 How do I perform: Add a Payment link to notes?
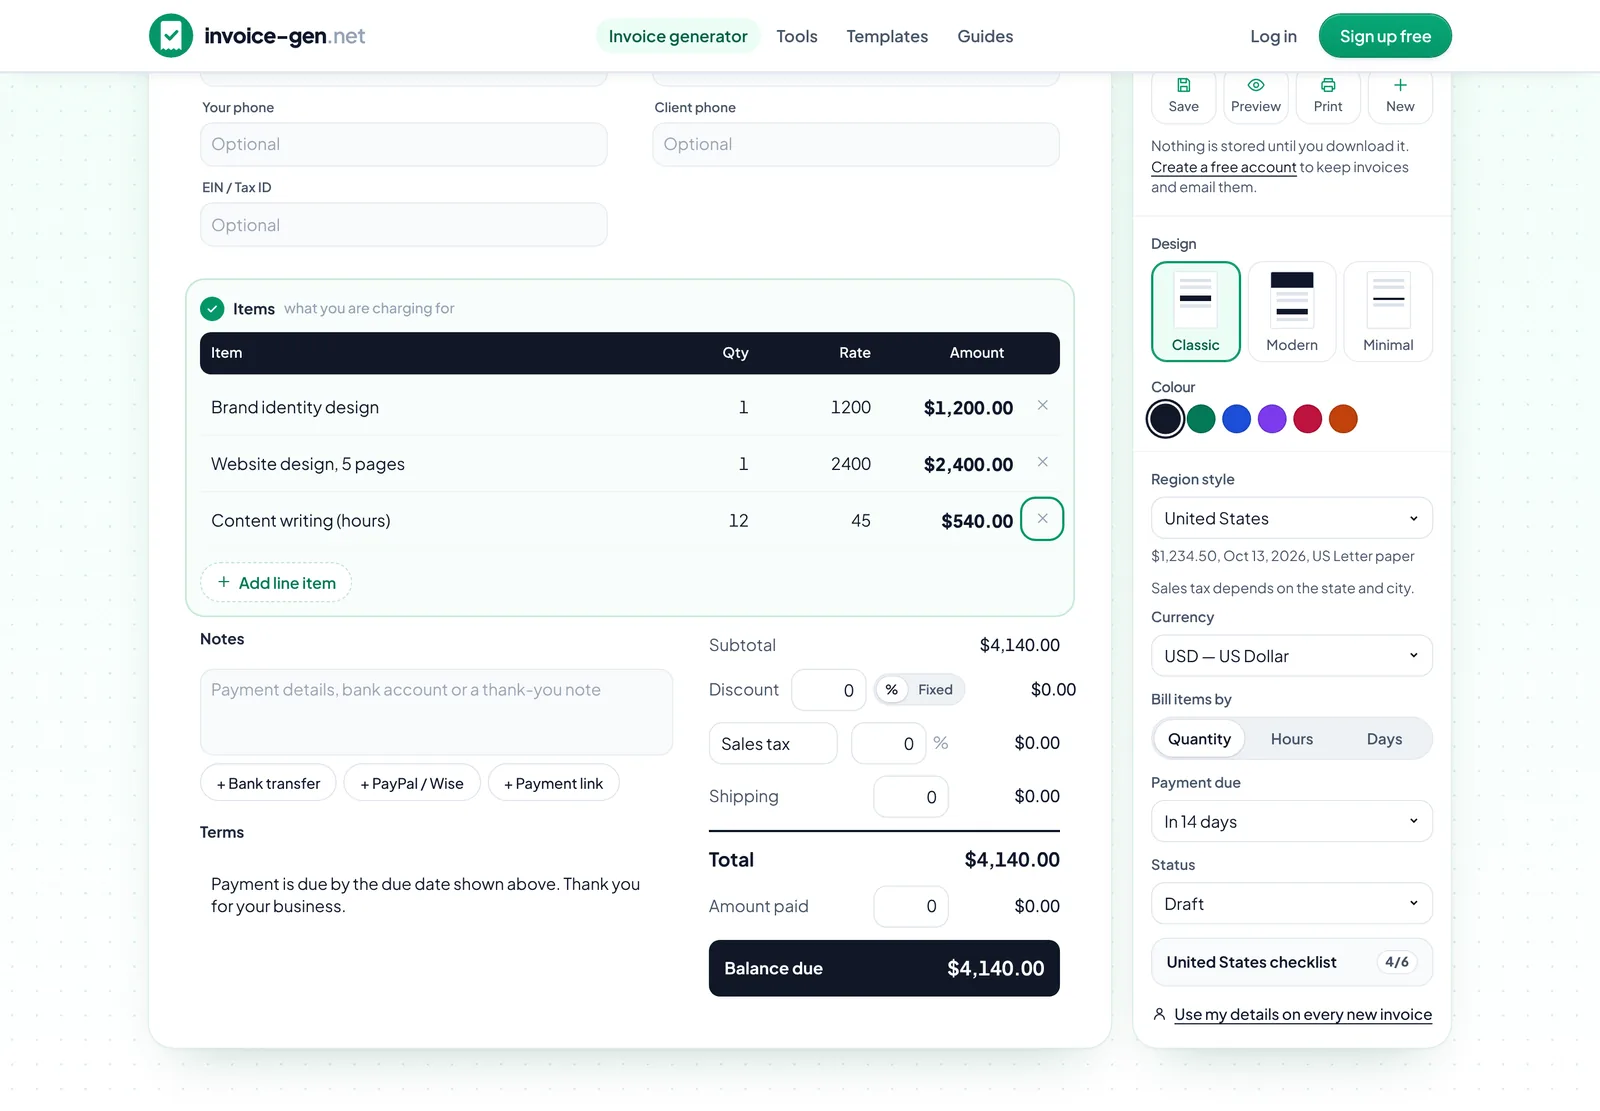pyautogui.click(x=553, y=783)
